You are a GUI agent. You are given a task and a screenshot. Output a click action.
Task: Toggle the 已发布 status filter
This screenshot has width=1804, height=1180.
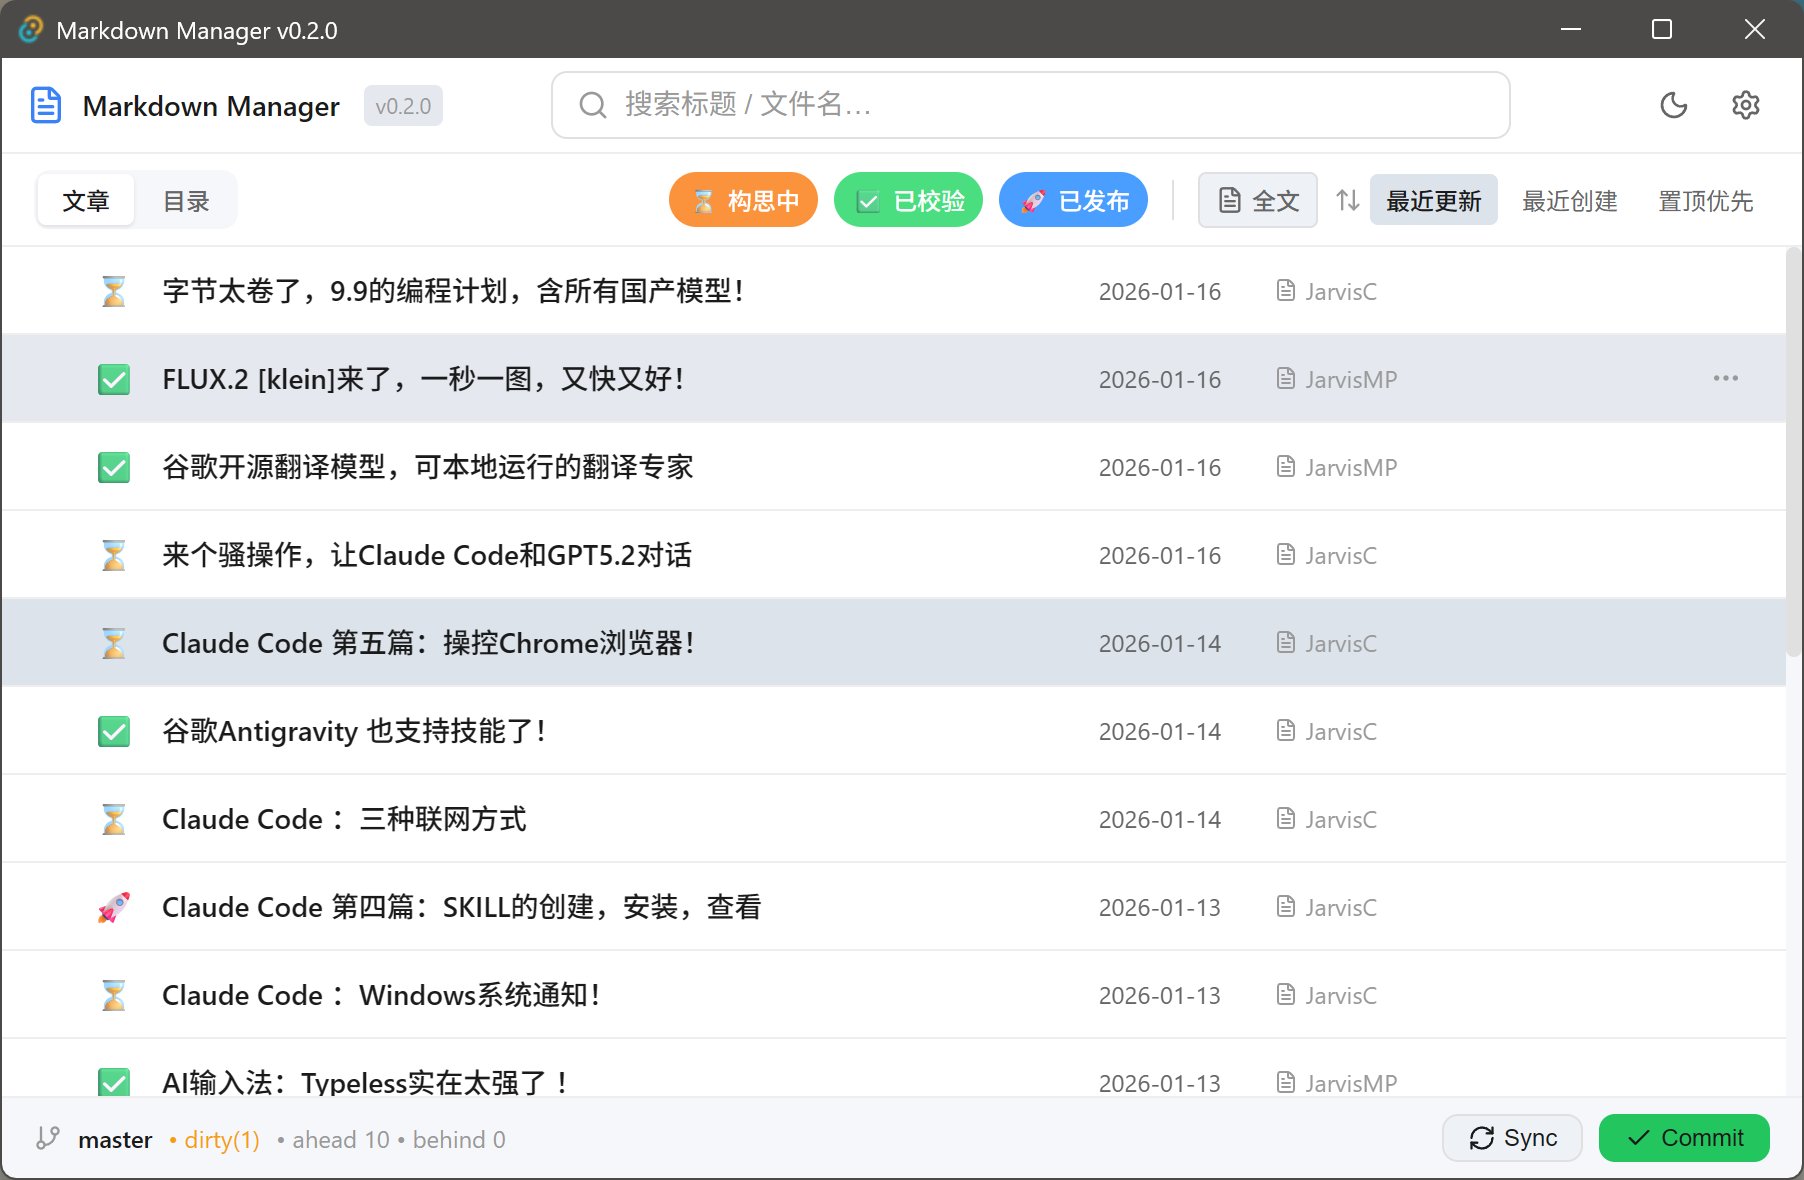pos(1073,200)
